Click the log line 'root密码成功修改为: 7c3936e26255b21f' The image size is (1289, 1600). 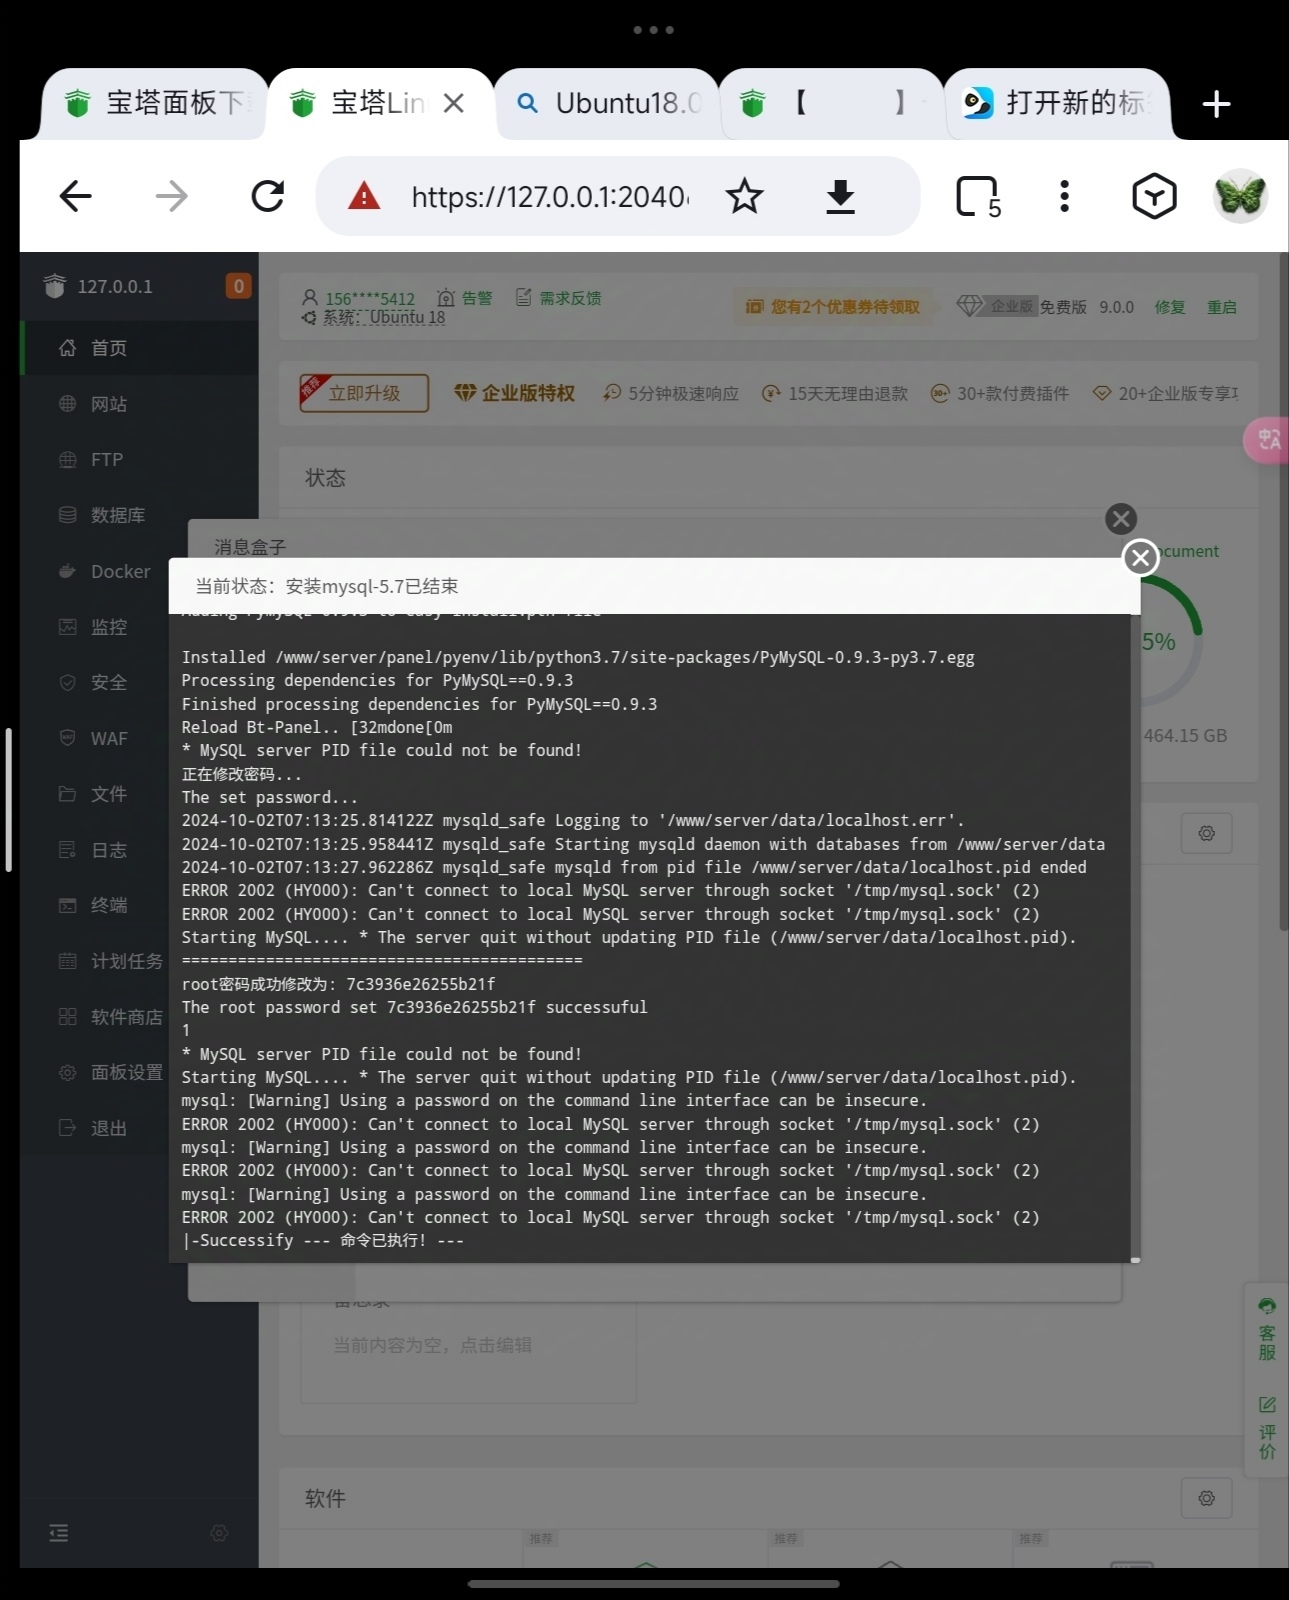[338, 984]
